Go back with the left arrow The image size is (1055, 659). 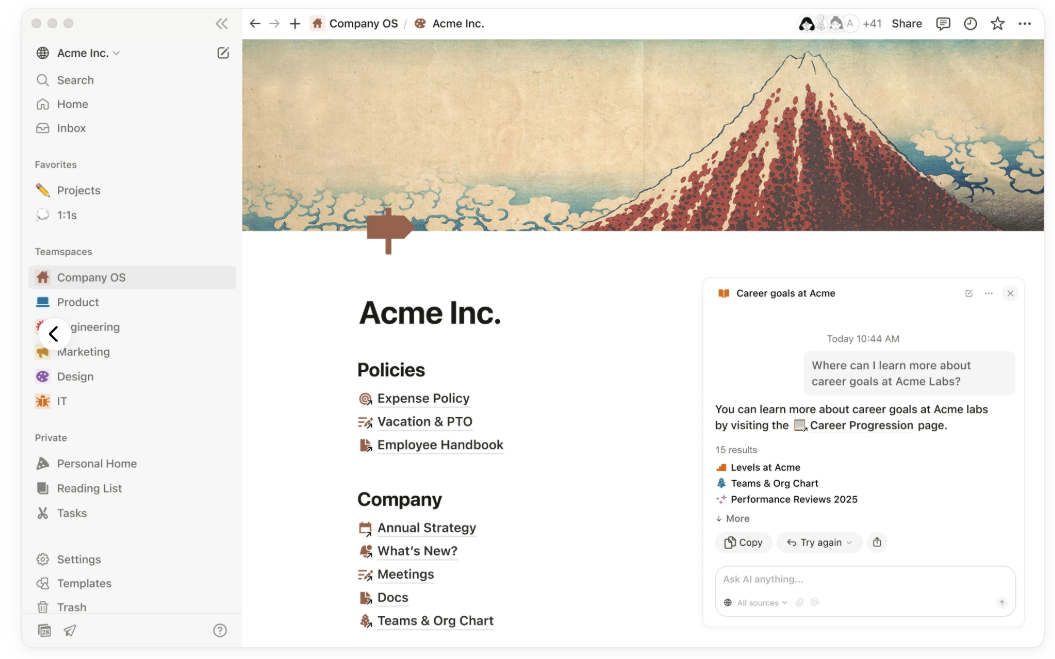254,24
